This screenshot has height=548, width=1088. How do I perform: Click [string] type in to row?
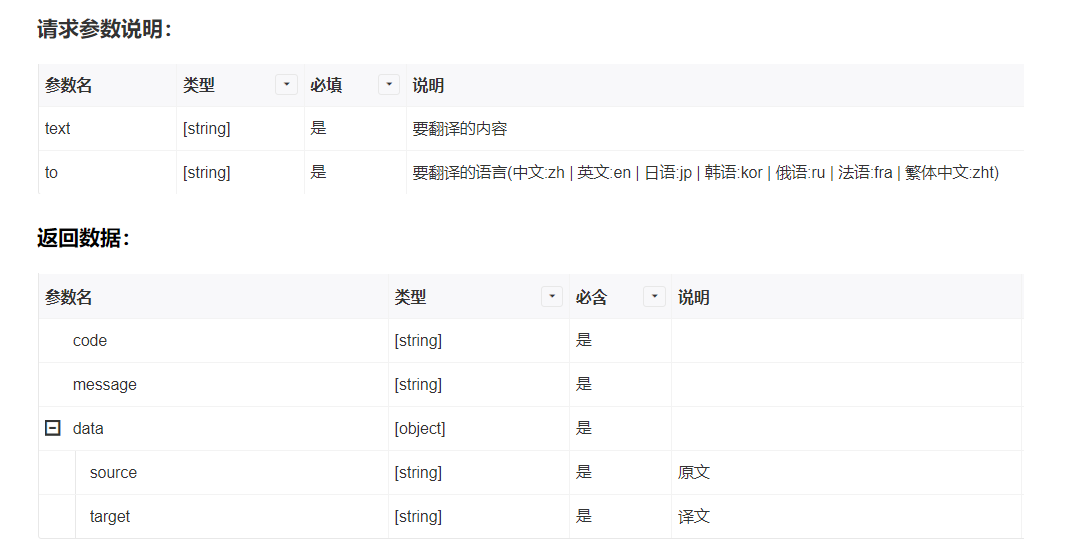[x=207, y=173]
